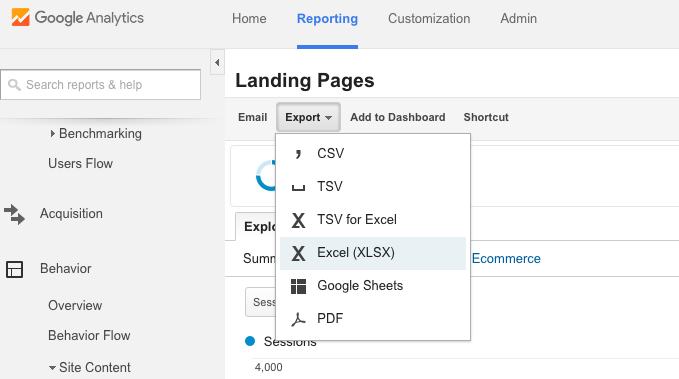Viewport: 679px width, 379px height.
Task: Open the Export dropdown
Action: 308,117
